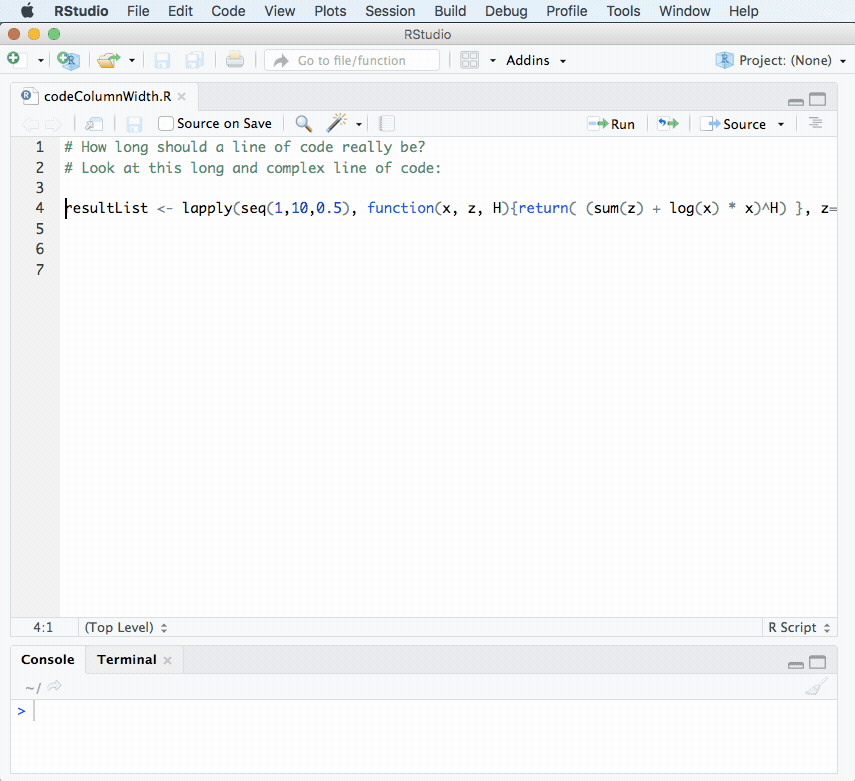Image resolution: width=855 pixels, height=781 pixels.
Task: Switch to the Console tab
Action: (47, 659)
